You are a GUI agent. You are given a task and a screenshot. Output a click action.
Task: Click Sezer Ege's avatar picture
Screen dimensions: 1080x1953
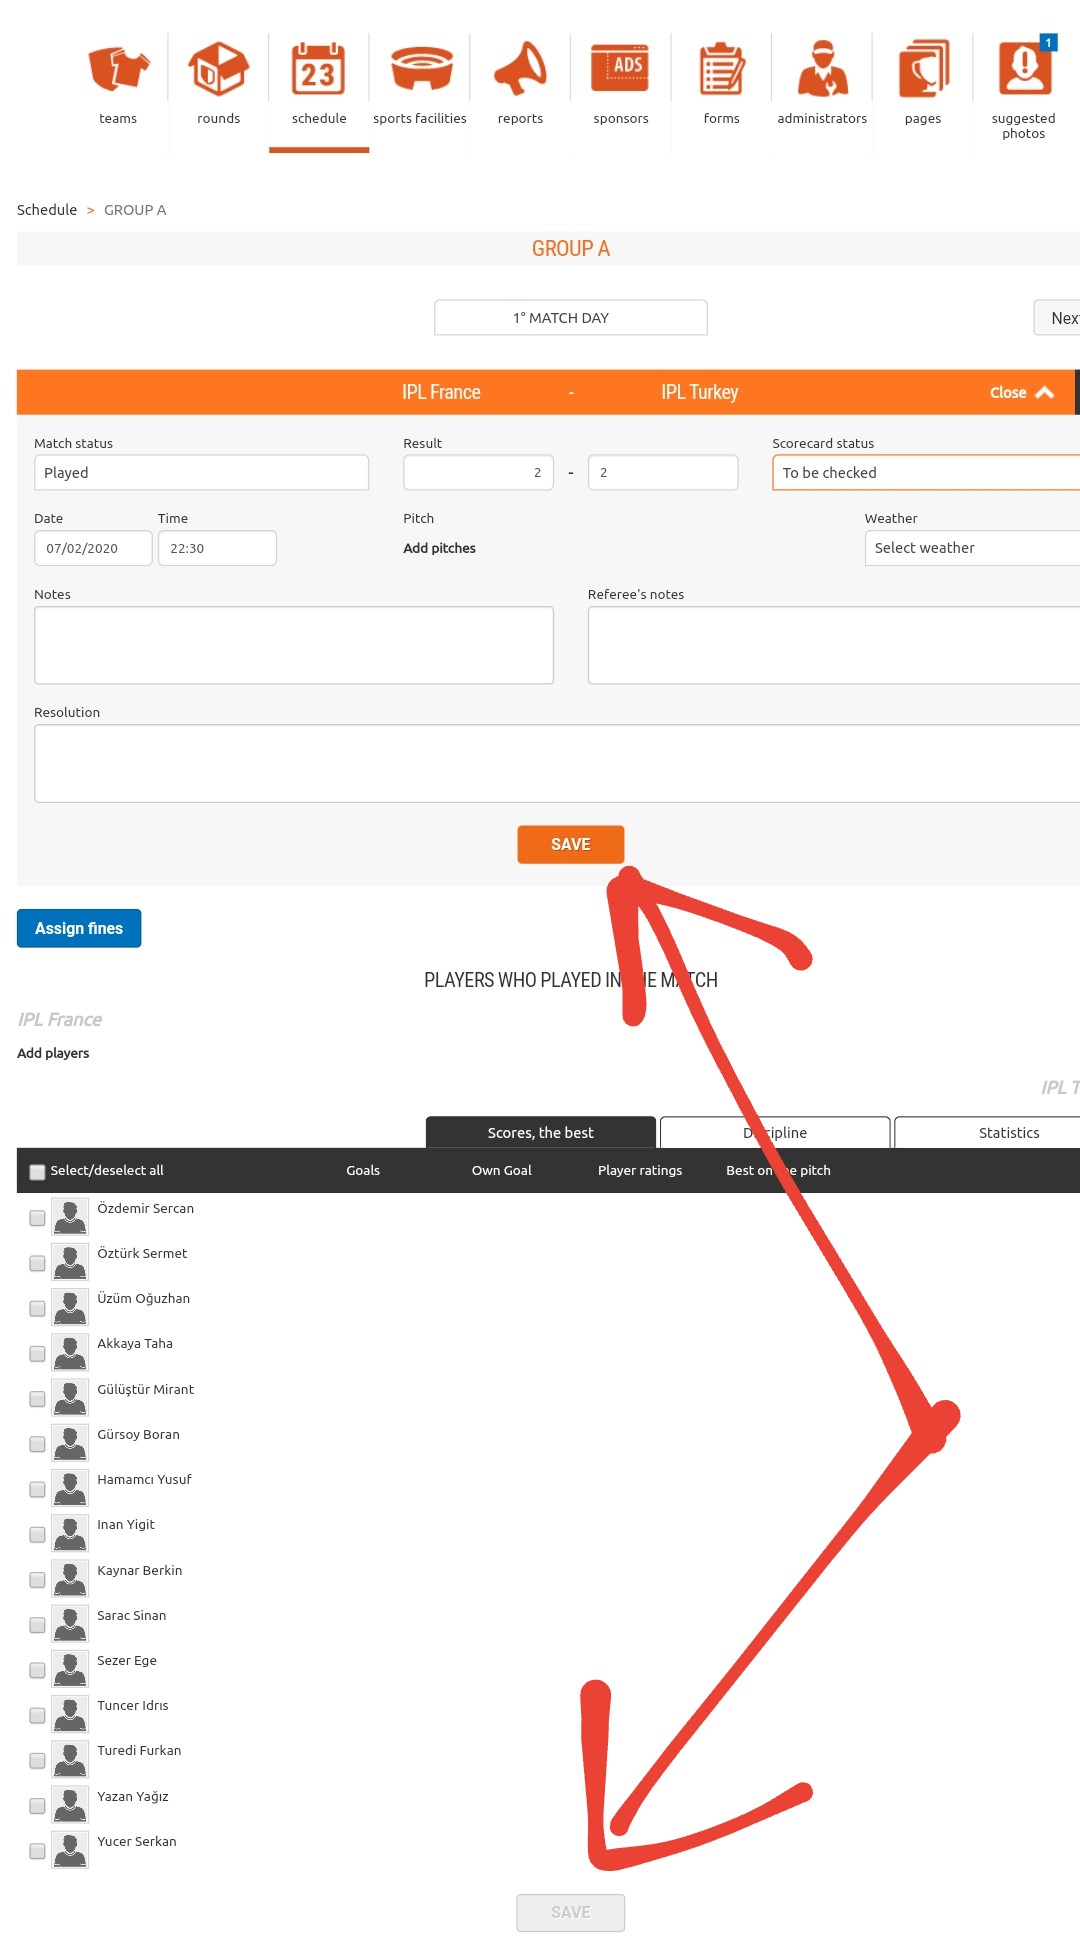pyautogui.click(x=70, y=1670)
